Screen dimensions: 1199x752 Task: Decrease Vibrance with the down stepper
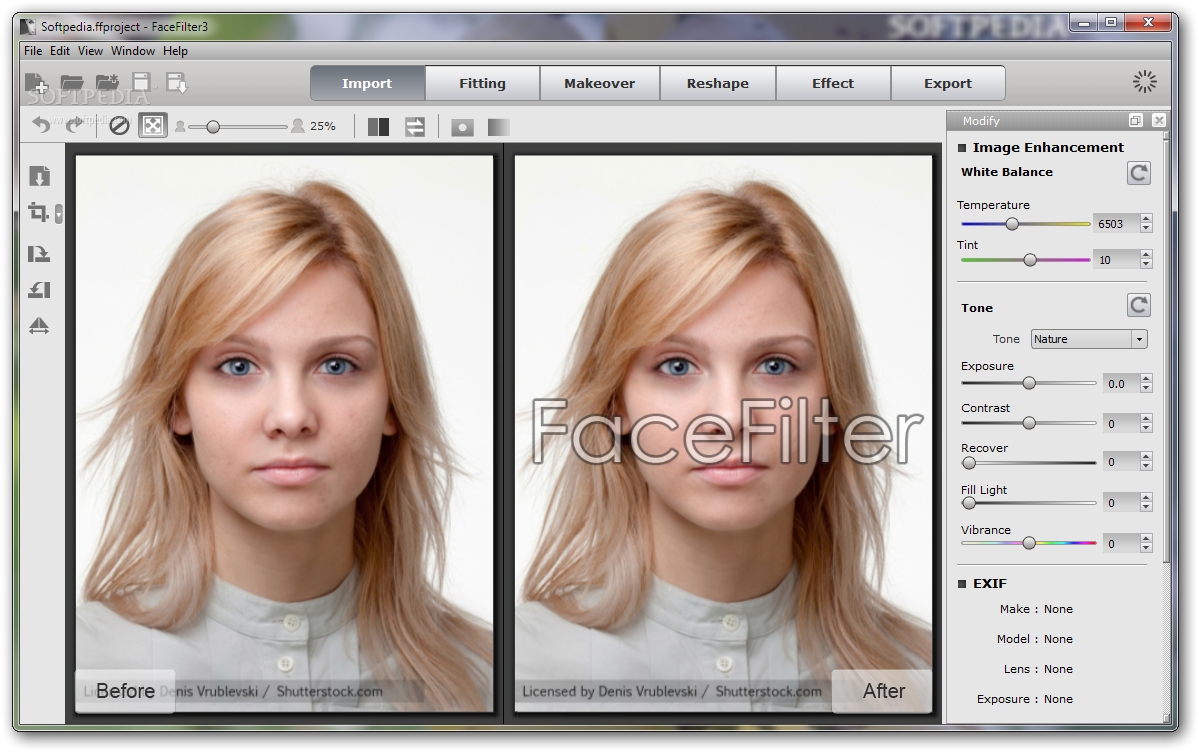[x=1145, y=549]
